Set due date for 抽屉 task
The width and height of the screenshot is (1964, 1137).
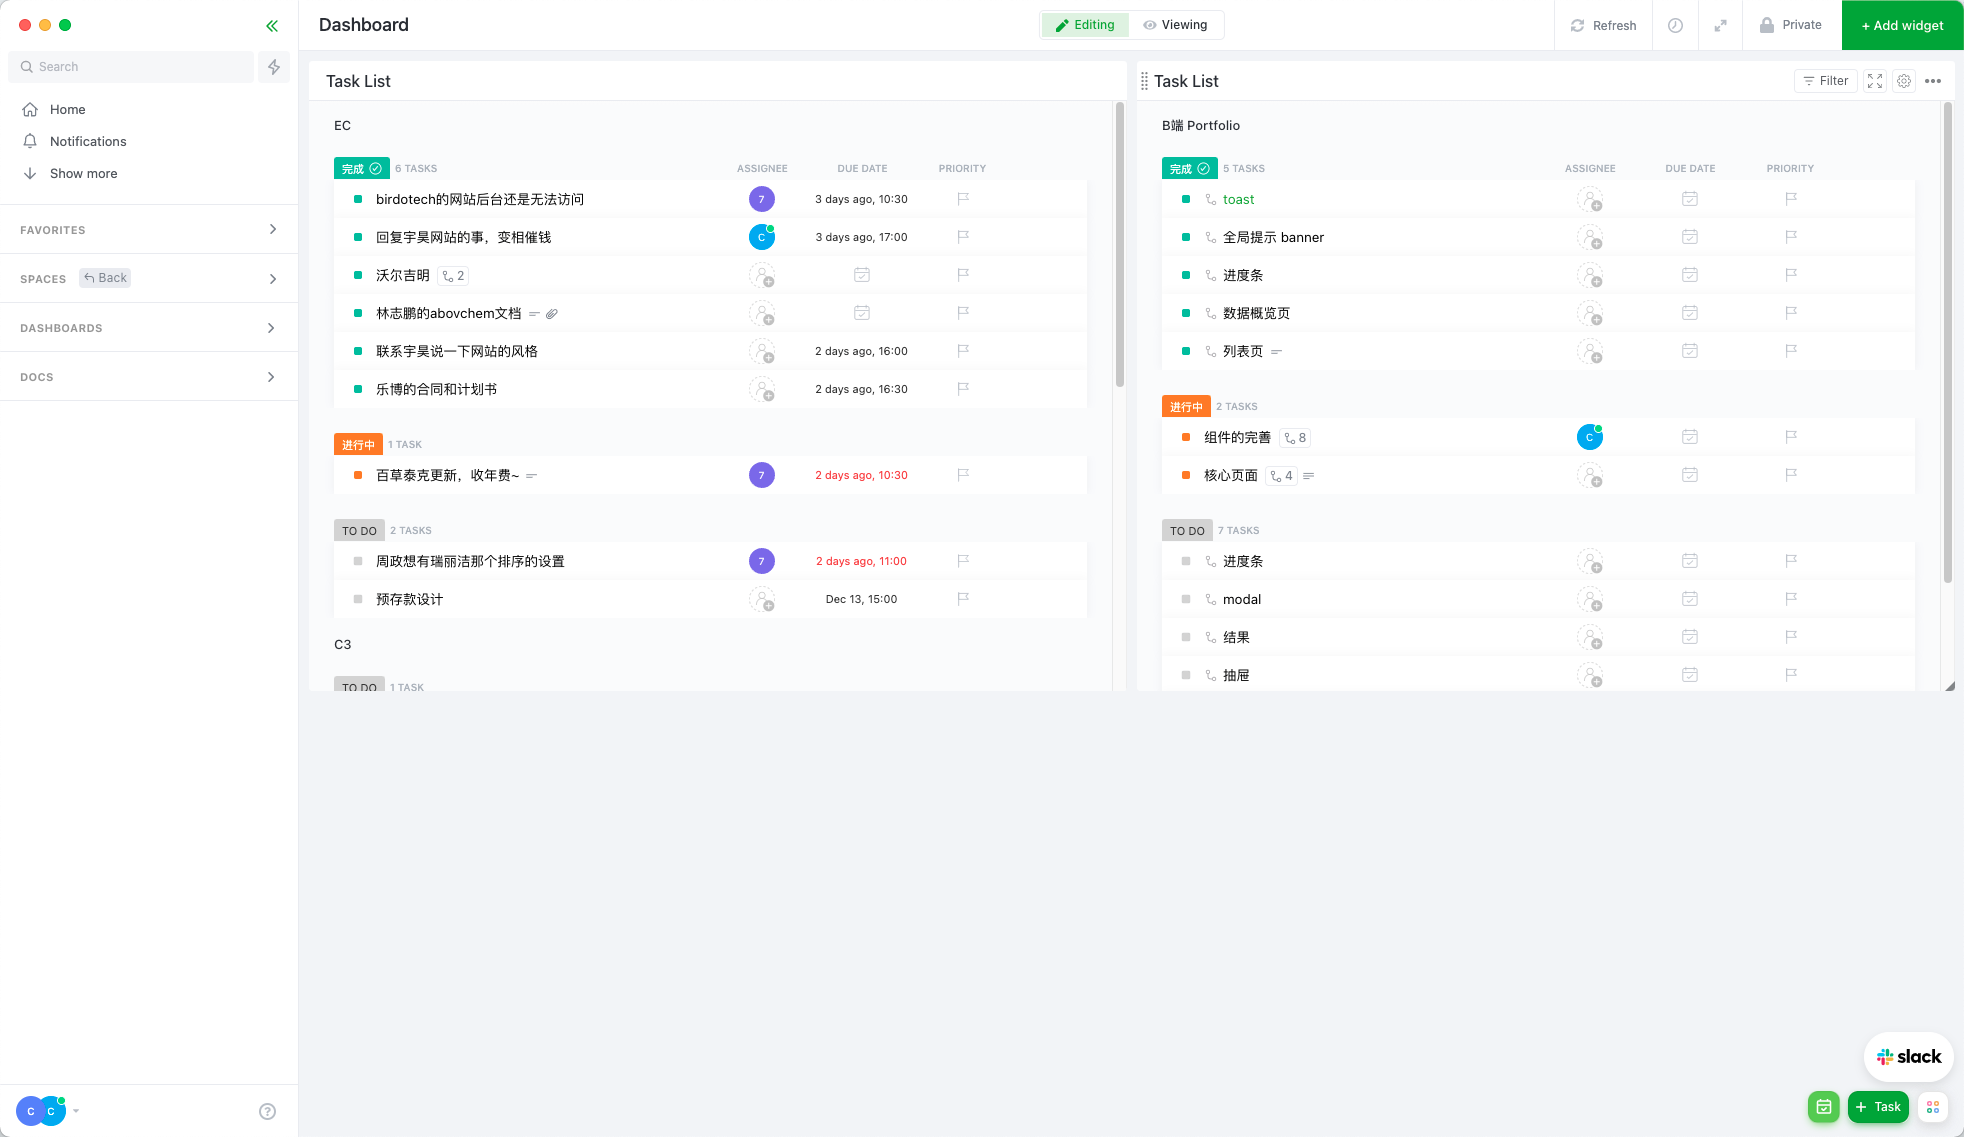pyautogui.click(x=1690, y=675)
